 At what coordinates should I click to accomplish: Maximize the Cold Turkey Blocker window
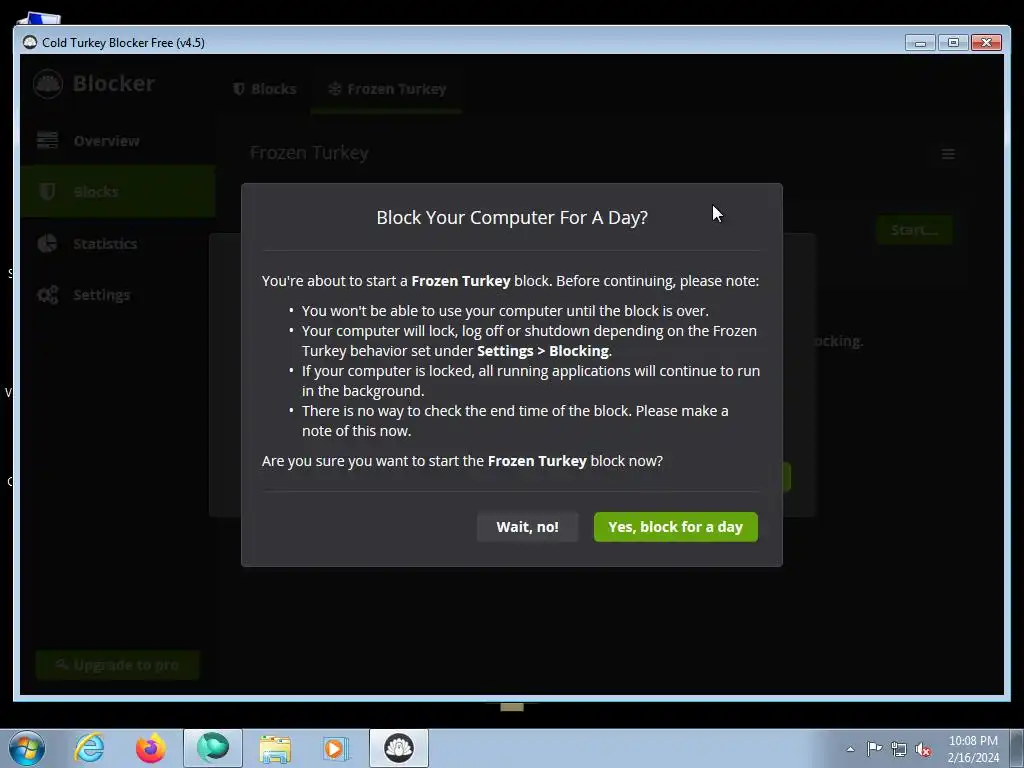click(x=953, y=42)
